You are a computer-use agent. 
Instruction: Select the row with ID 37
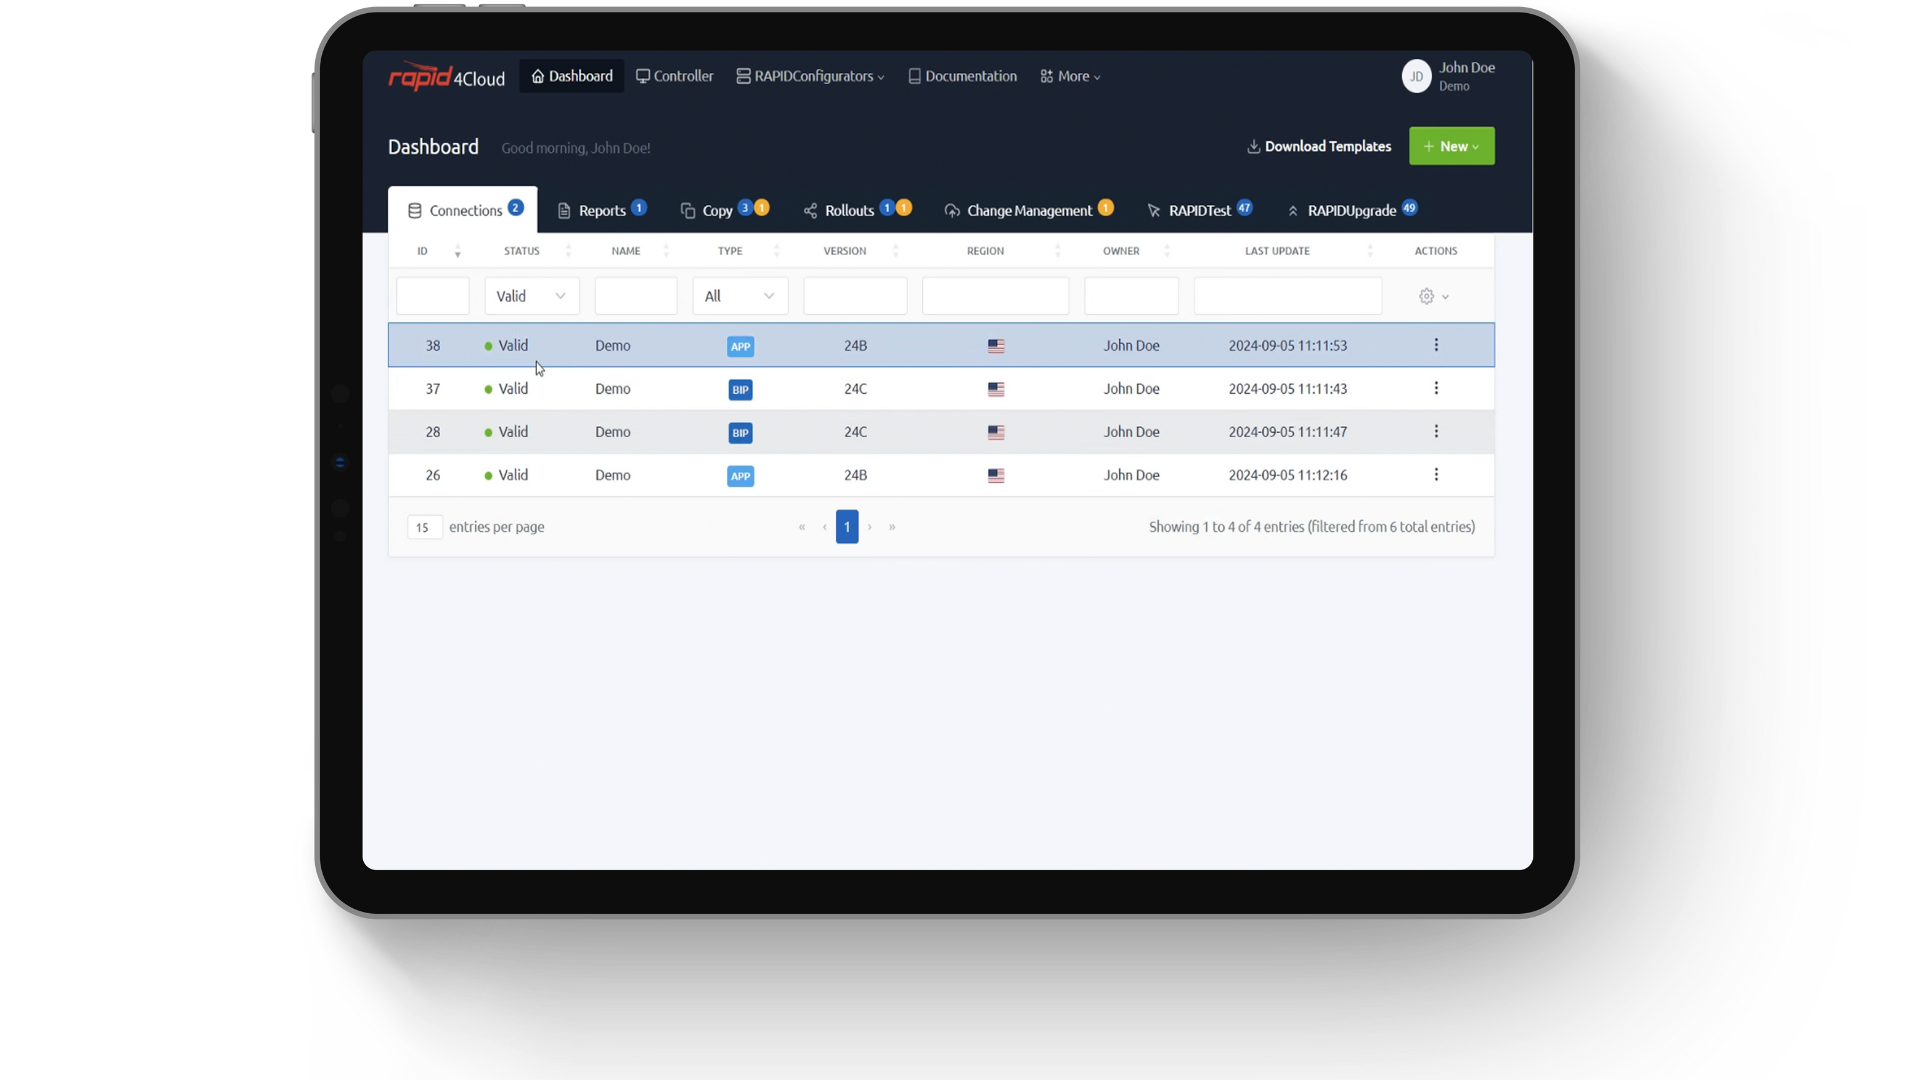point(941,388)
